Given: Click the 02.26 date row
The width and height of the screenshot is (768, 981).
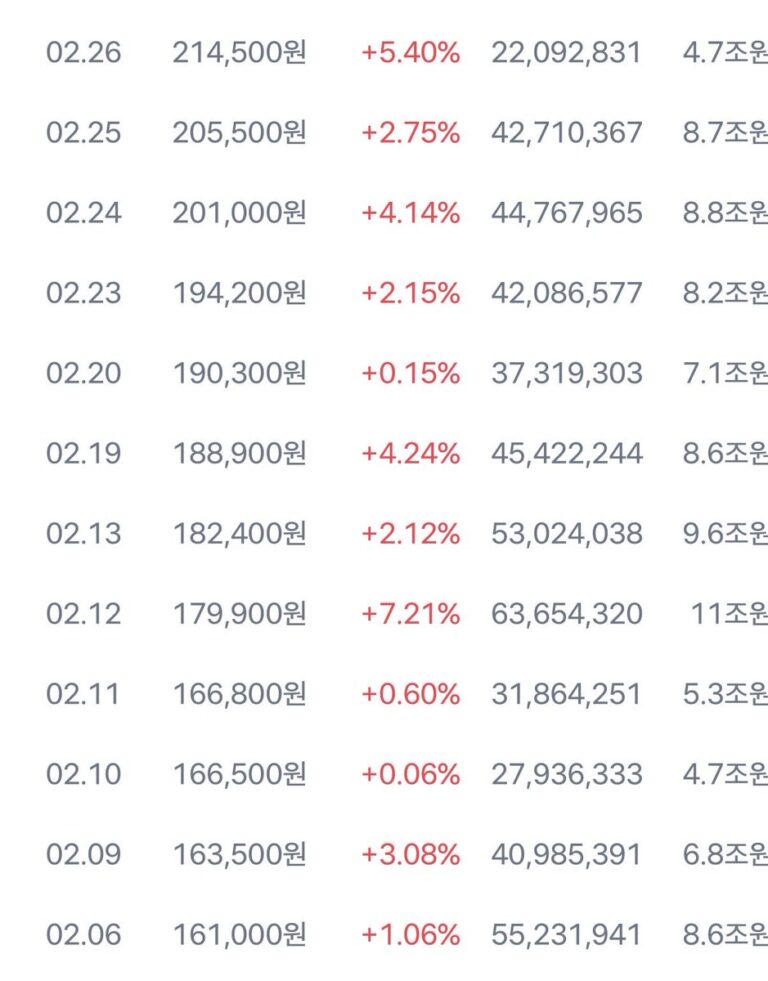Looking at the screenshot, I should pos(83,53).
